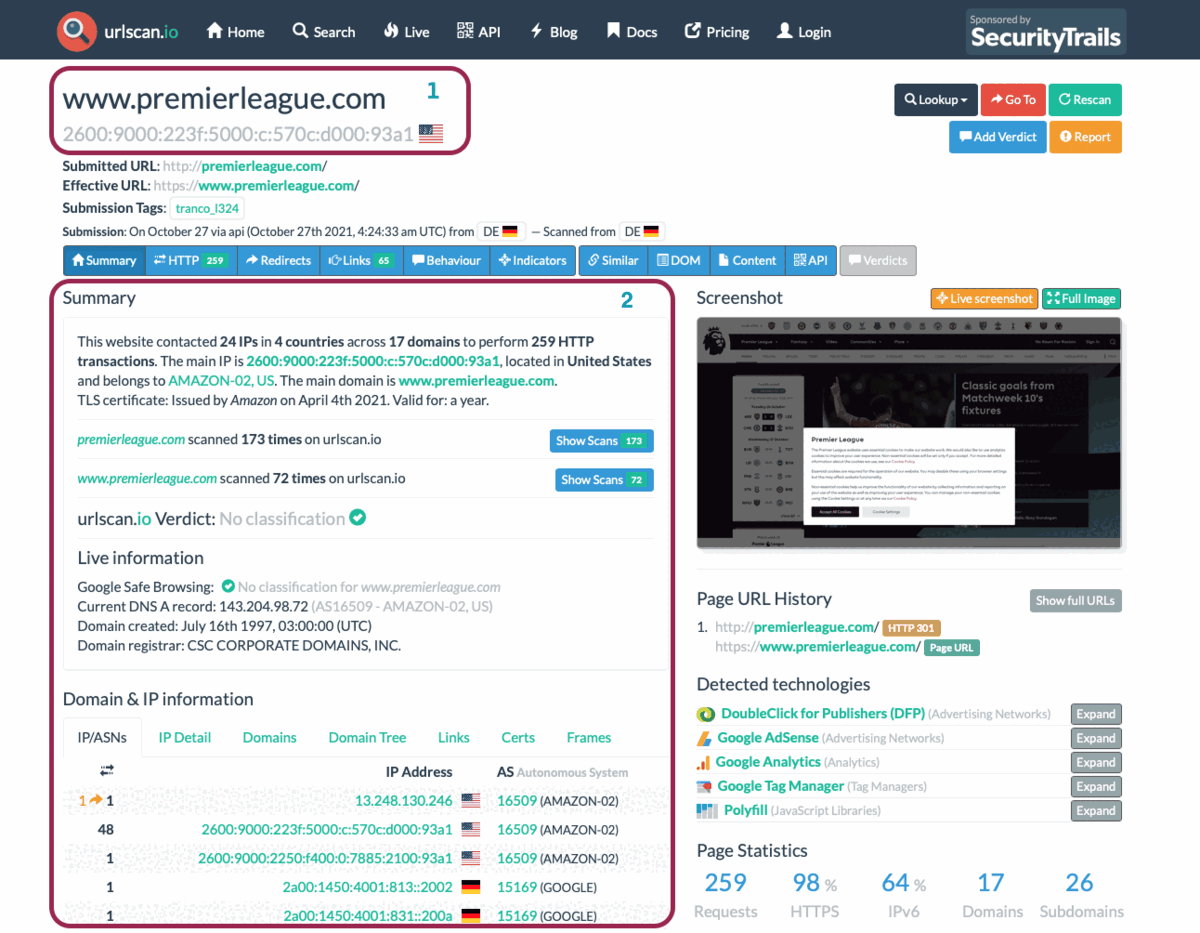Open the Lookup dropdown menu
Screen dimensions: 1200x933
(935, 100)
